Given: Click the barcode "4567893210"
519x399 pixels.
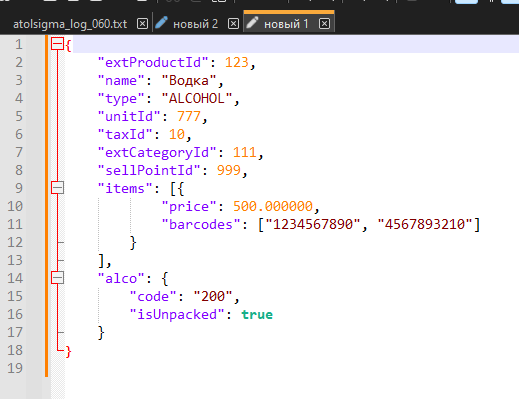Looking at the screenshot, I should [425, 224].
